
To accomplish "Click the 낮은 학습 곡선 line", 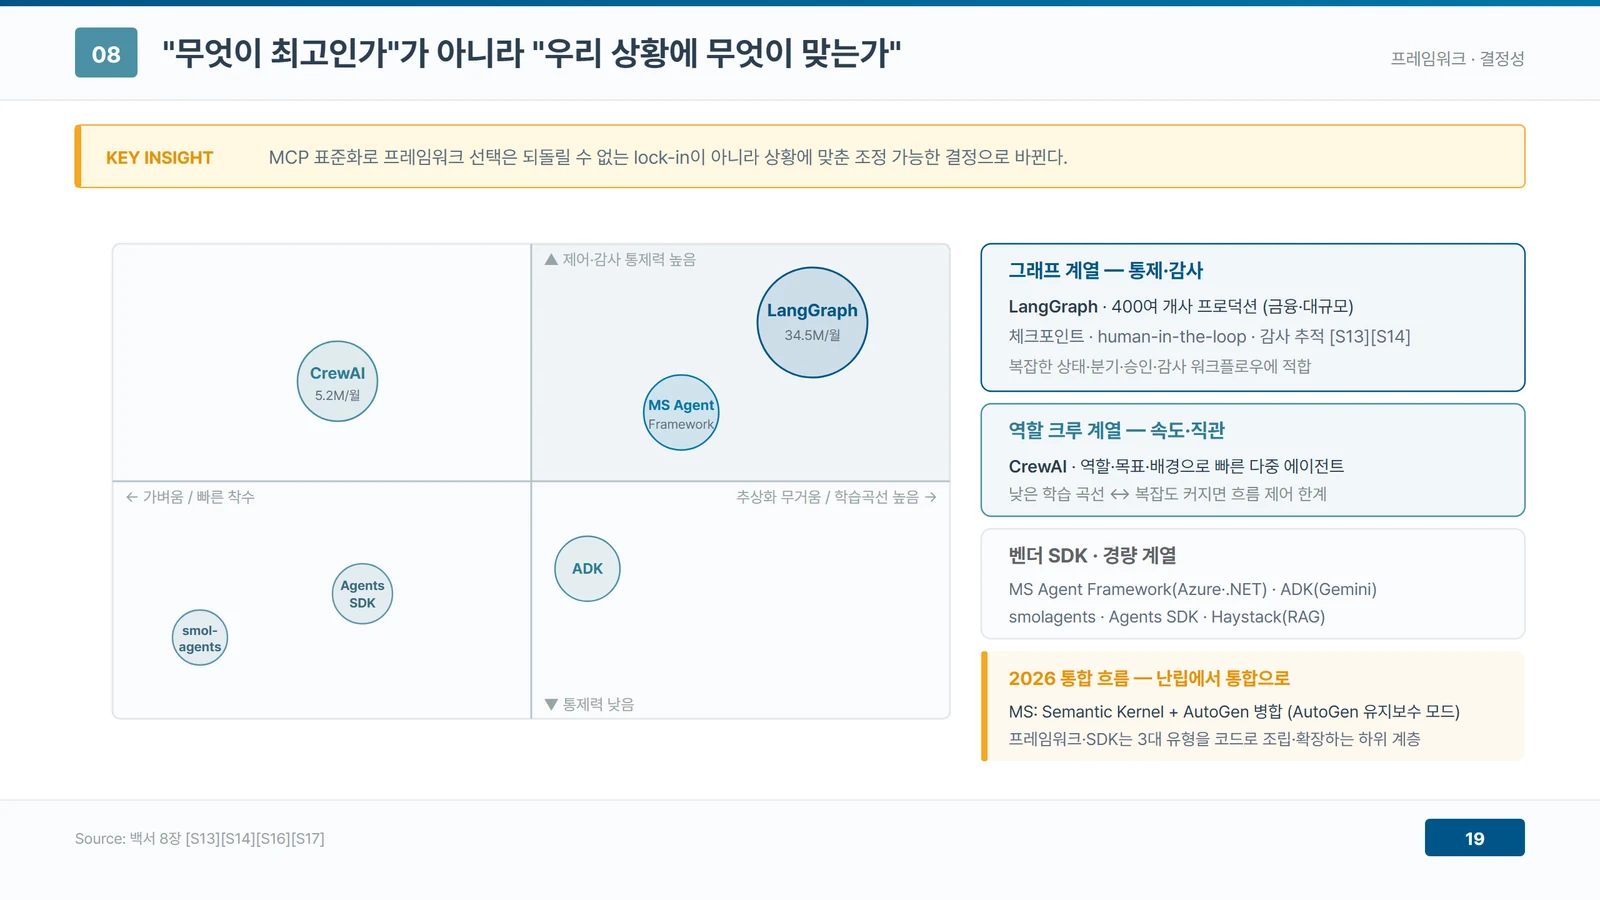I will [1167, 494].
